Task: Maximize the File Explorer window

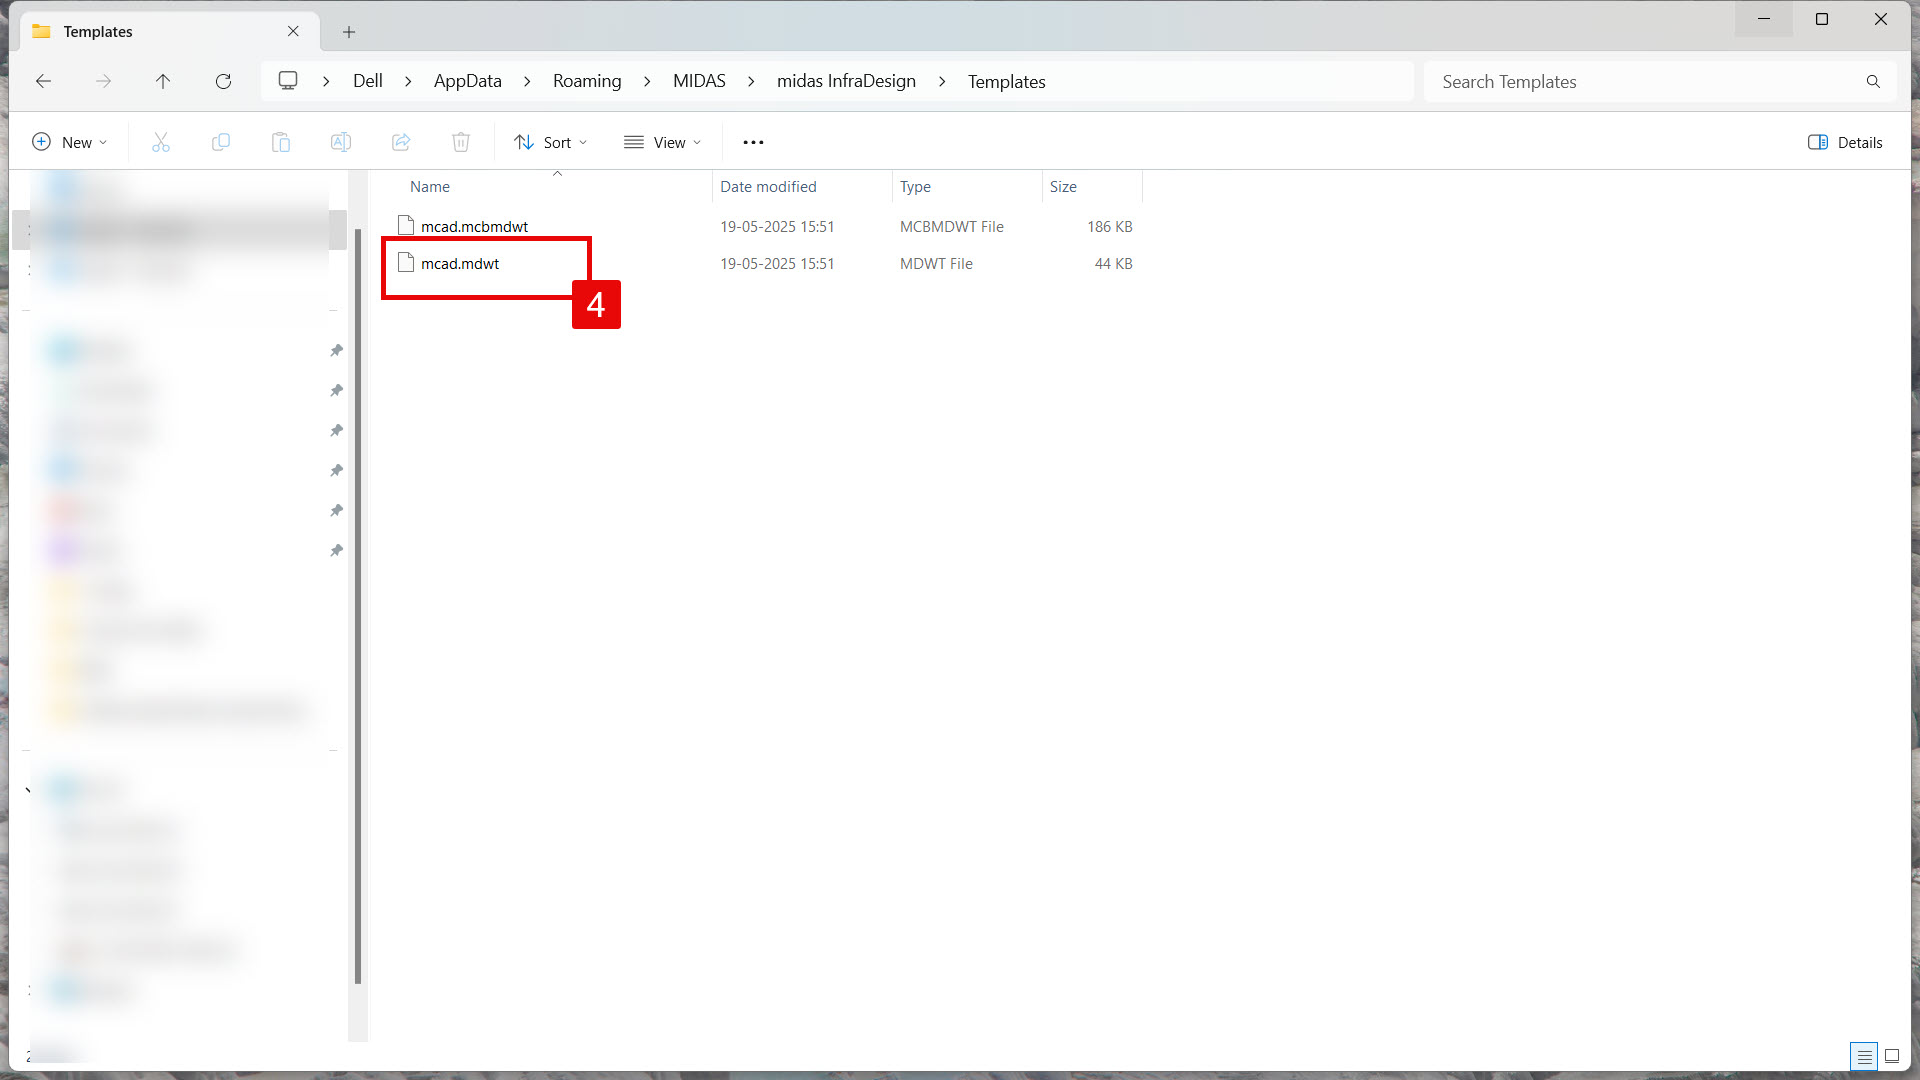Action: 1822,19
